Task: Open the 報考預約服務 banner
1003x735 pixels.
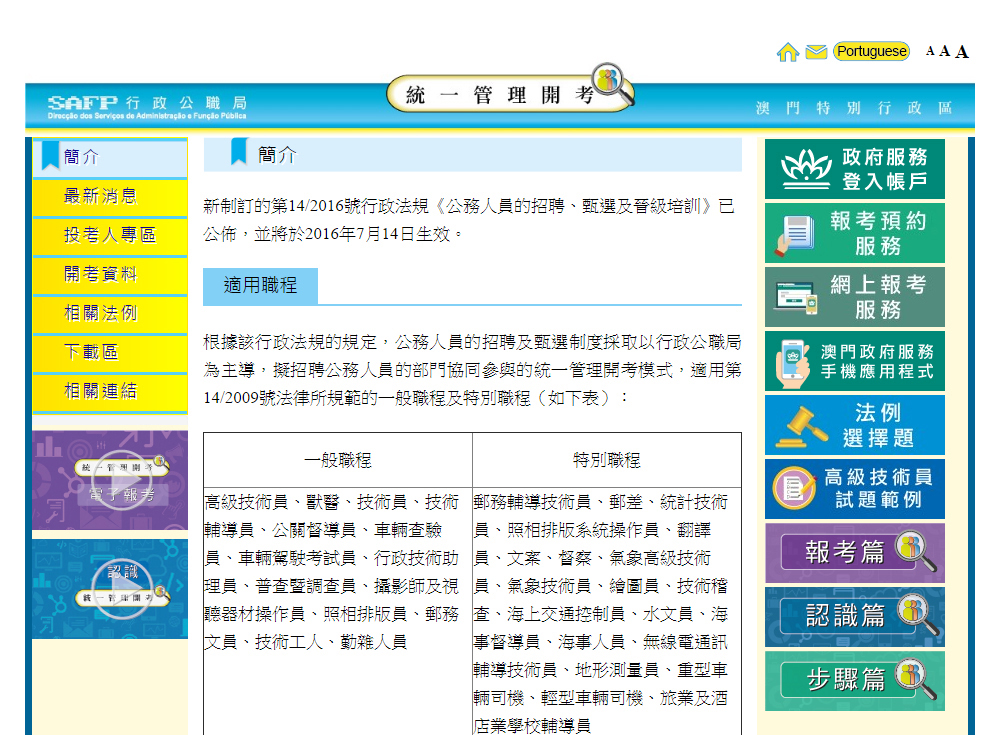Action: pyautogui.click(x=854, y=233)
